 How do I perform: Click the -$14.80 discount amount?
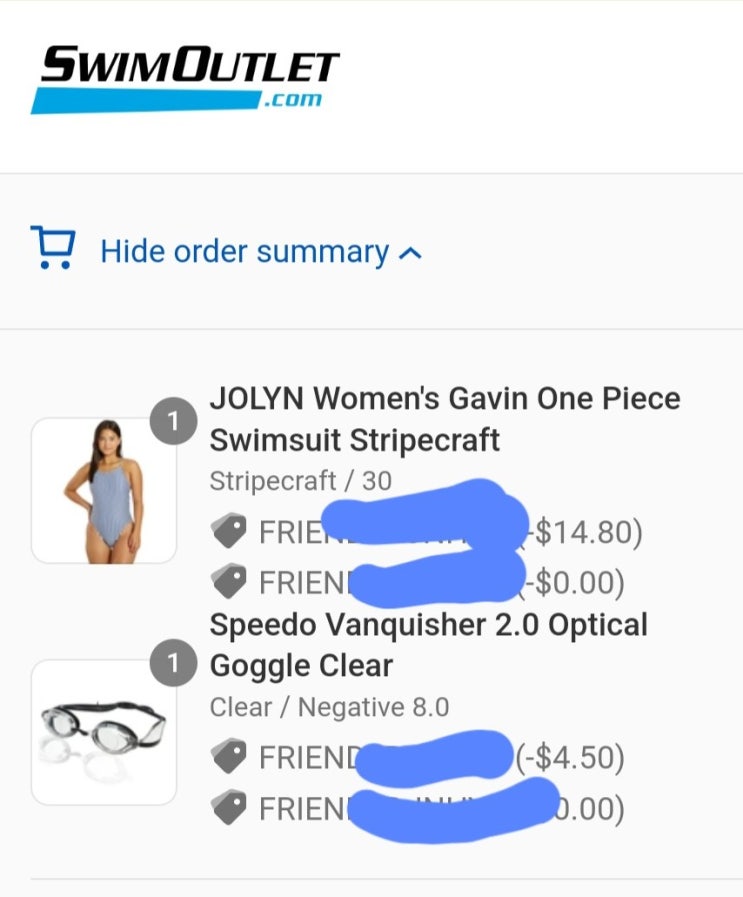585,531
